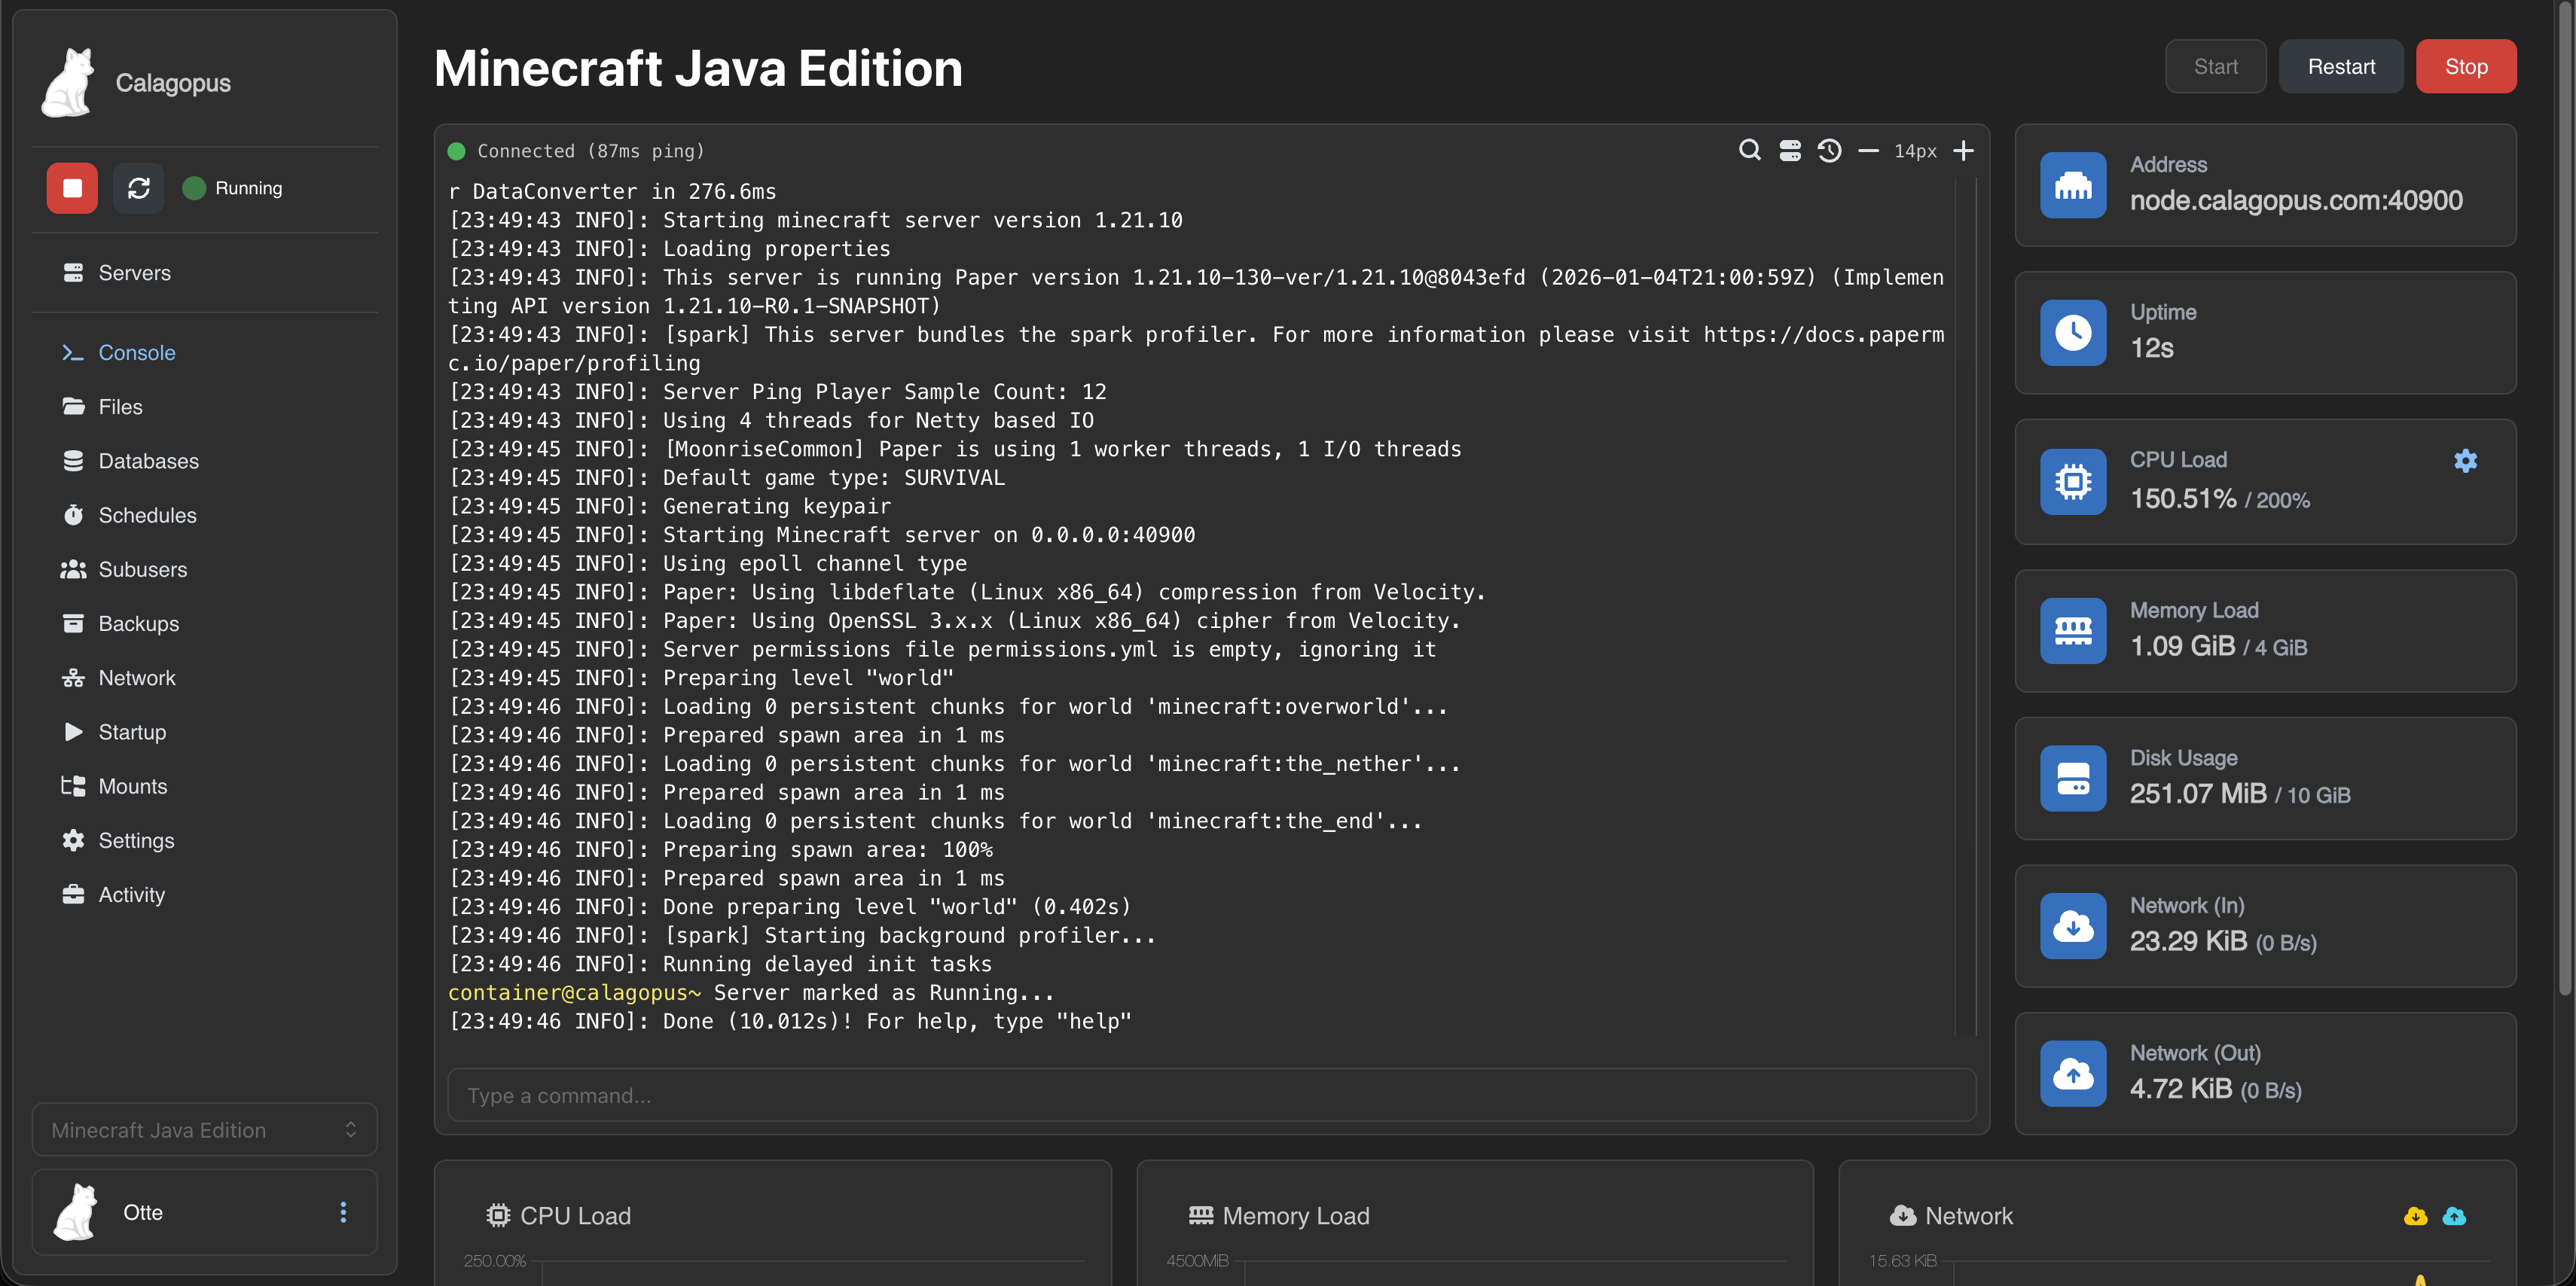Click the Restart button at top
The image size is (2576, 1286).
point(2340,67)
